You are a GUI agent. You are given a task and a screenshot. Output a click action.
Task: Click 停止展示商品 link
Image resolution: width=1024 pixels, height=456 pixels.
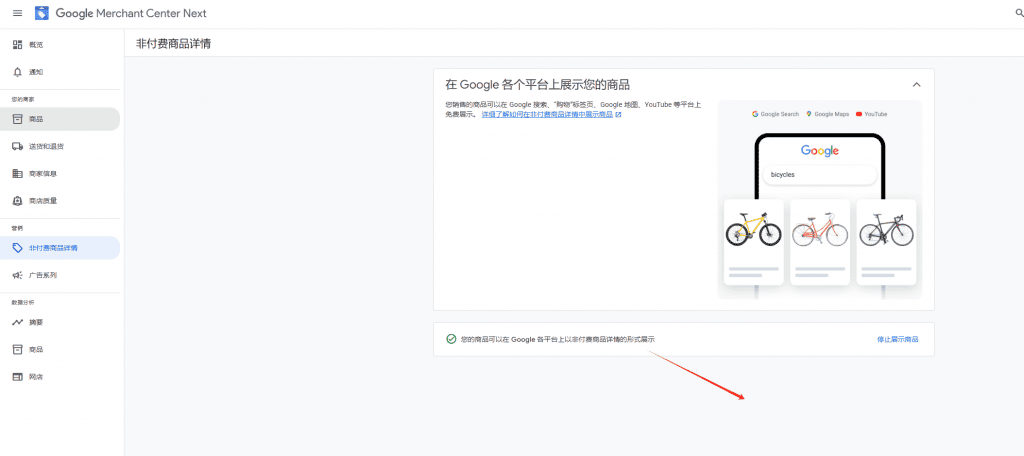coord(897,339)
